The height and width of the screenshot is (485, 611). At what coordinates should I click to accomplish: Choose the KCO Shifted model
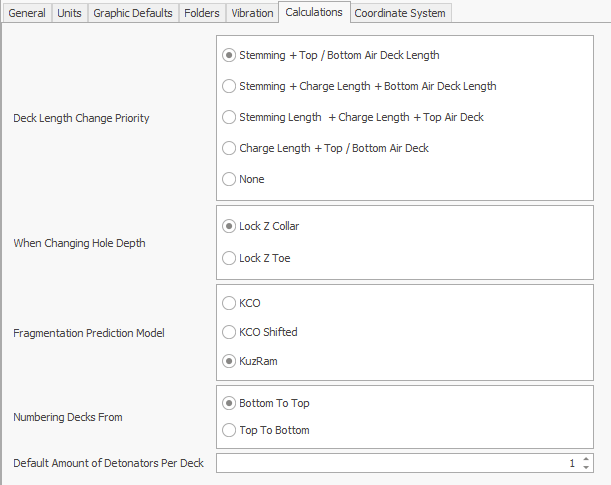coord(230,331)
